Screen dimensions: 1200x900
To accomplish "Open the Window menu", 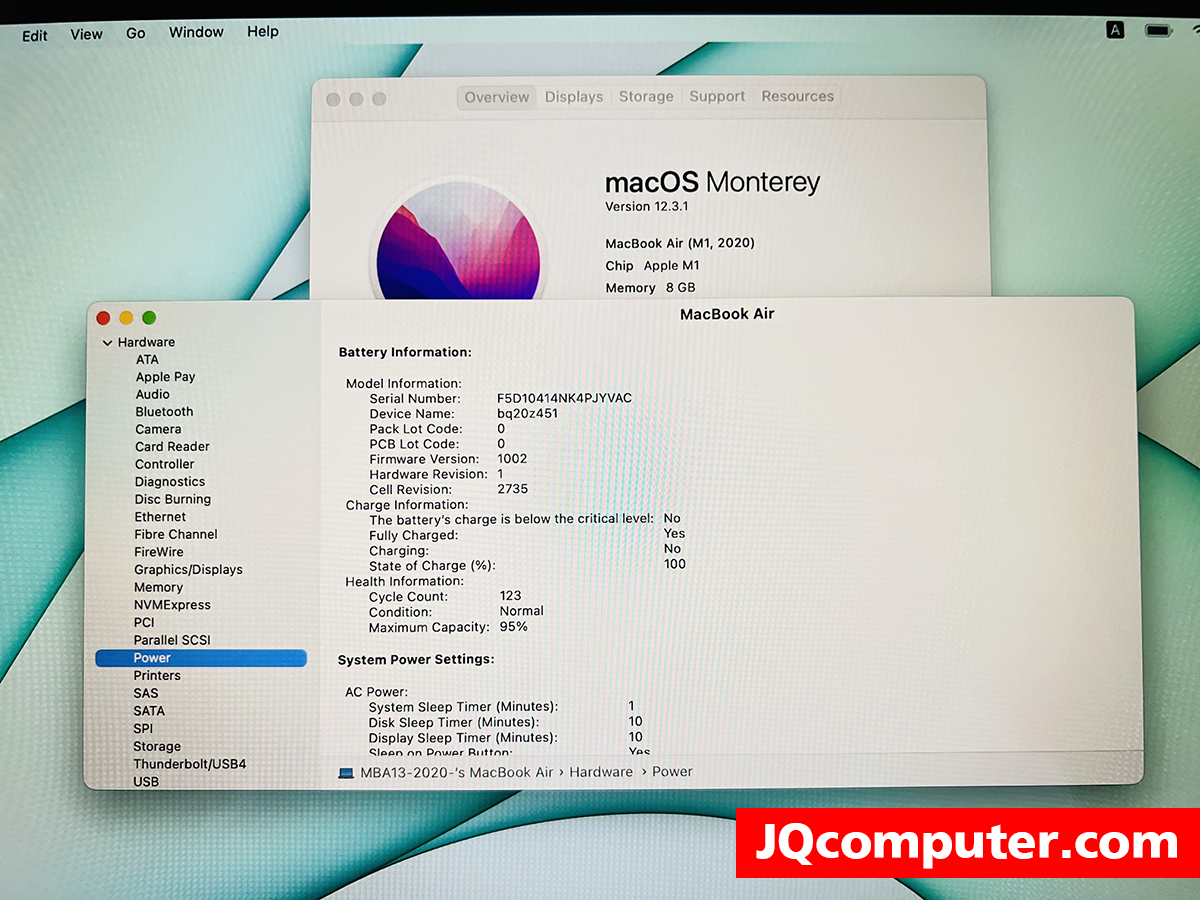I will click(x=196, y=32).
